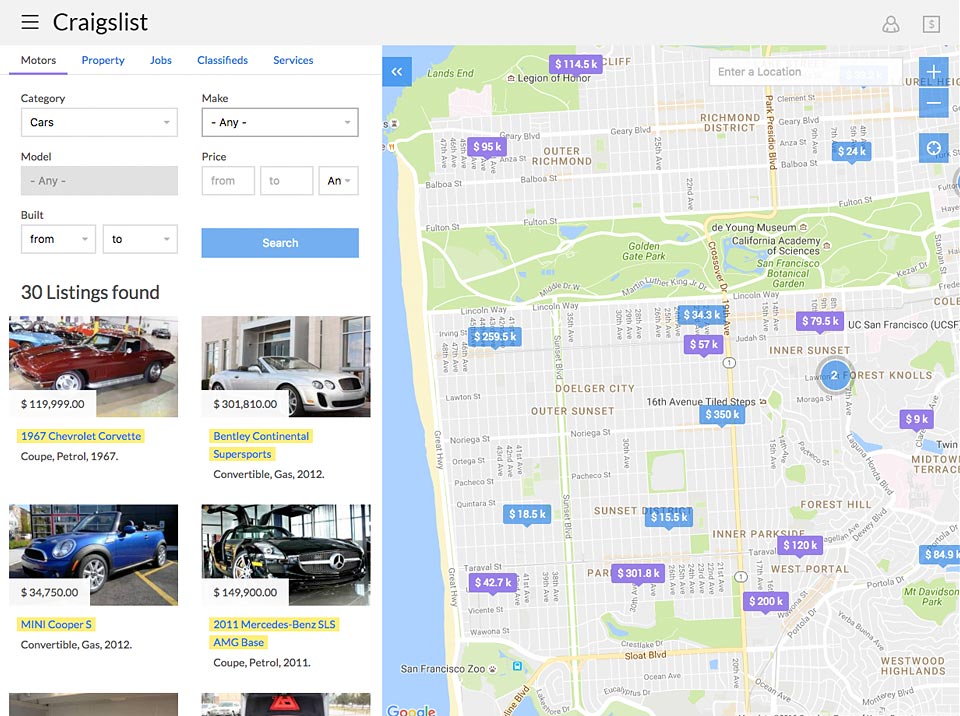Click the $119,999.00 price tag
Viewport: 960px width, 716px height.
pyautogui.click(x=53, y=404)
